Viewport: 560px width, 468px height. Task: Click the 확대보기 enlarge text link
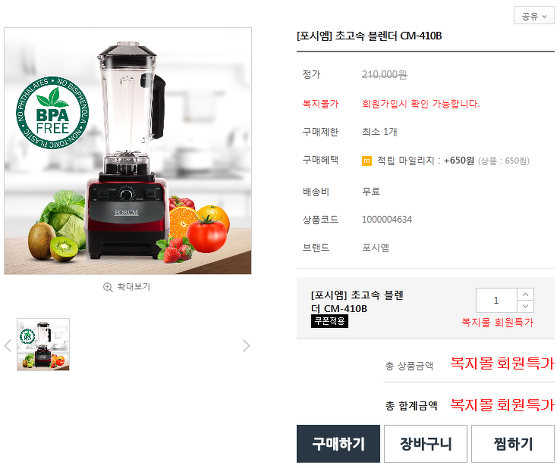(x=134, y=287)
